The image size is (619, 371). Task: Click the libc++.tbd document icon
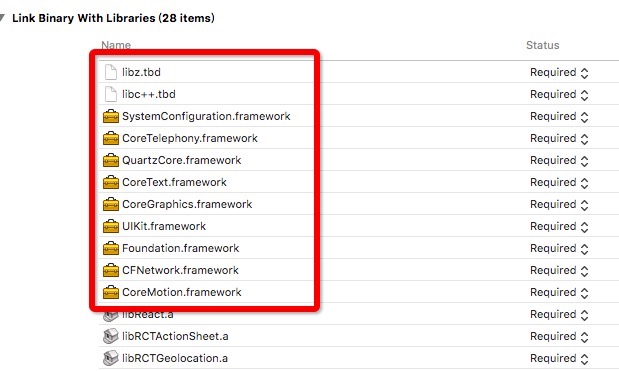111,94
